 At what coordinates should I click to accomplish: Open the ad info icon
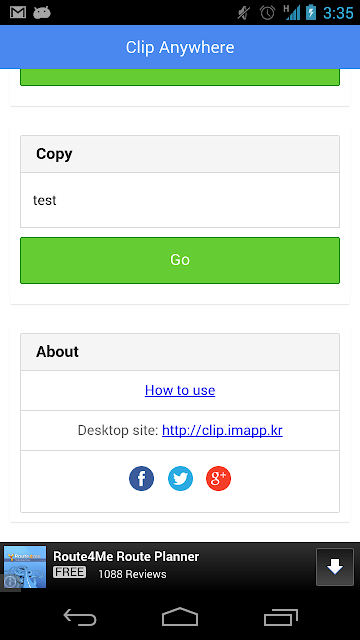(9, 582)
